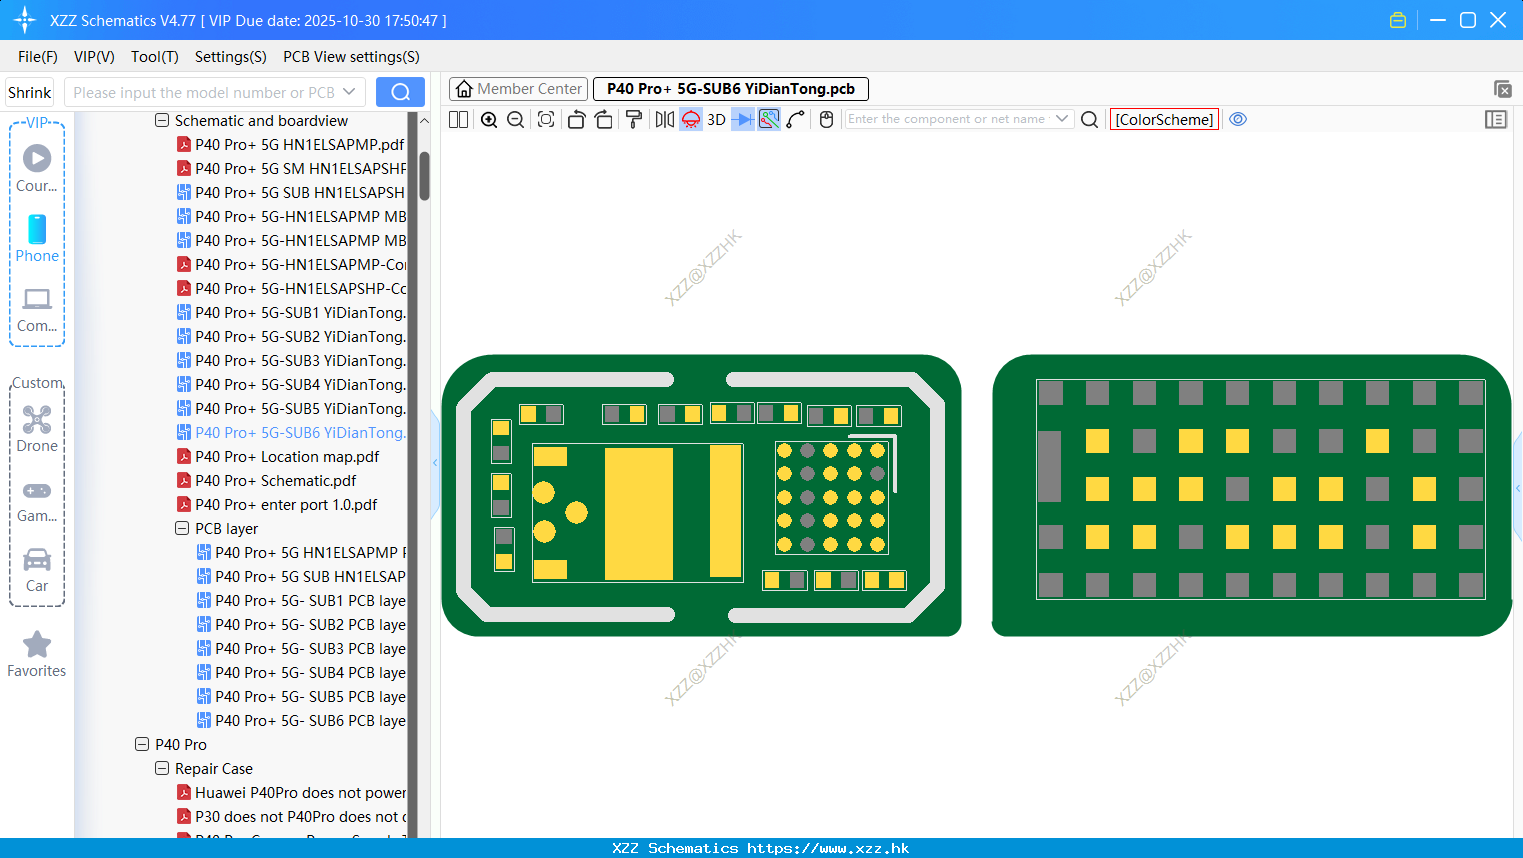Select the paint roller highlight tool
1523x858 pixels.
634,120
